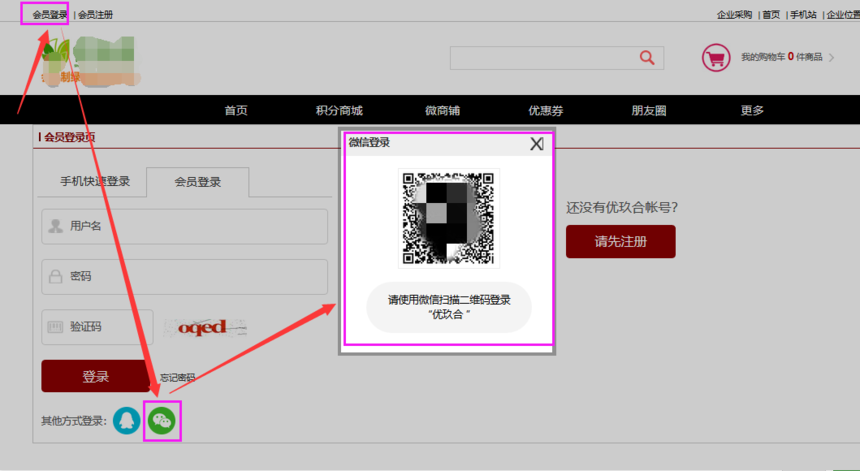The image size is (860, 471).
Task: Go to 首页 in black navigation bar
Action: pos(236,110)
